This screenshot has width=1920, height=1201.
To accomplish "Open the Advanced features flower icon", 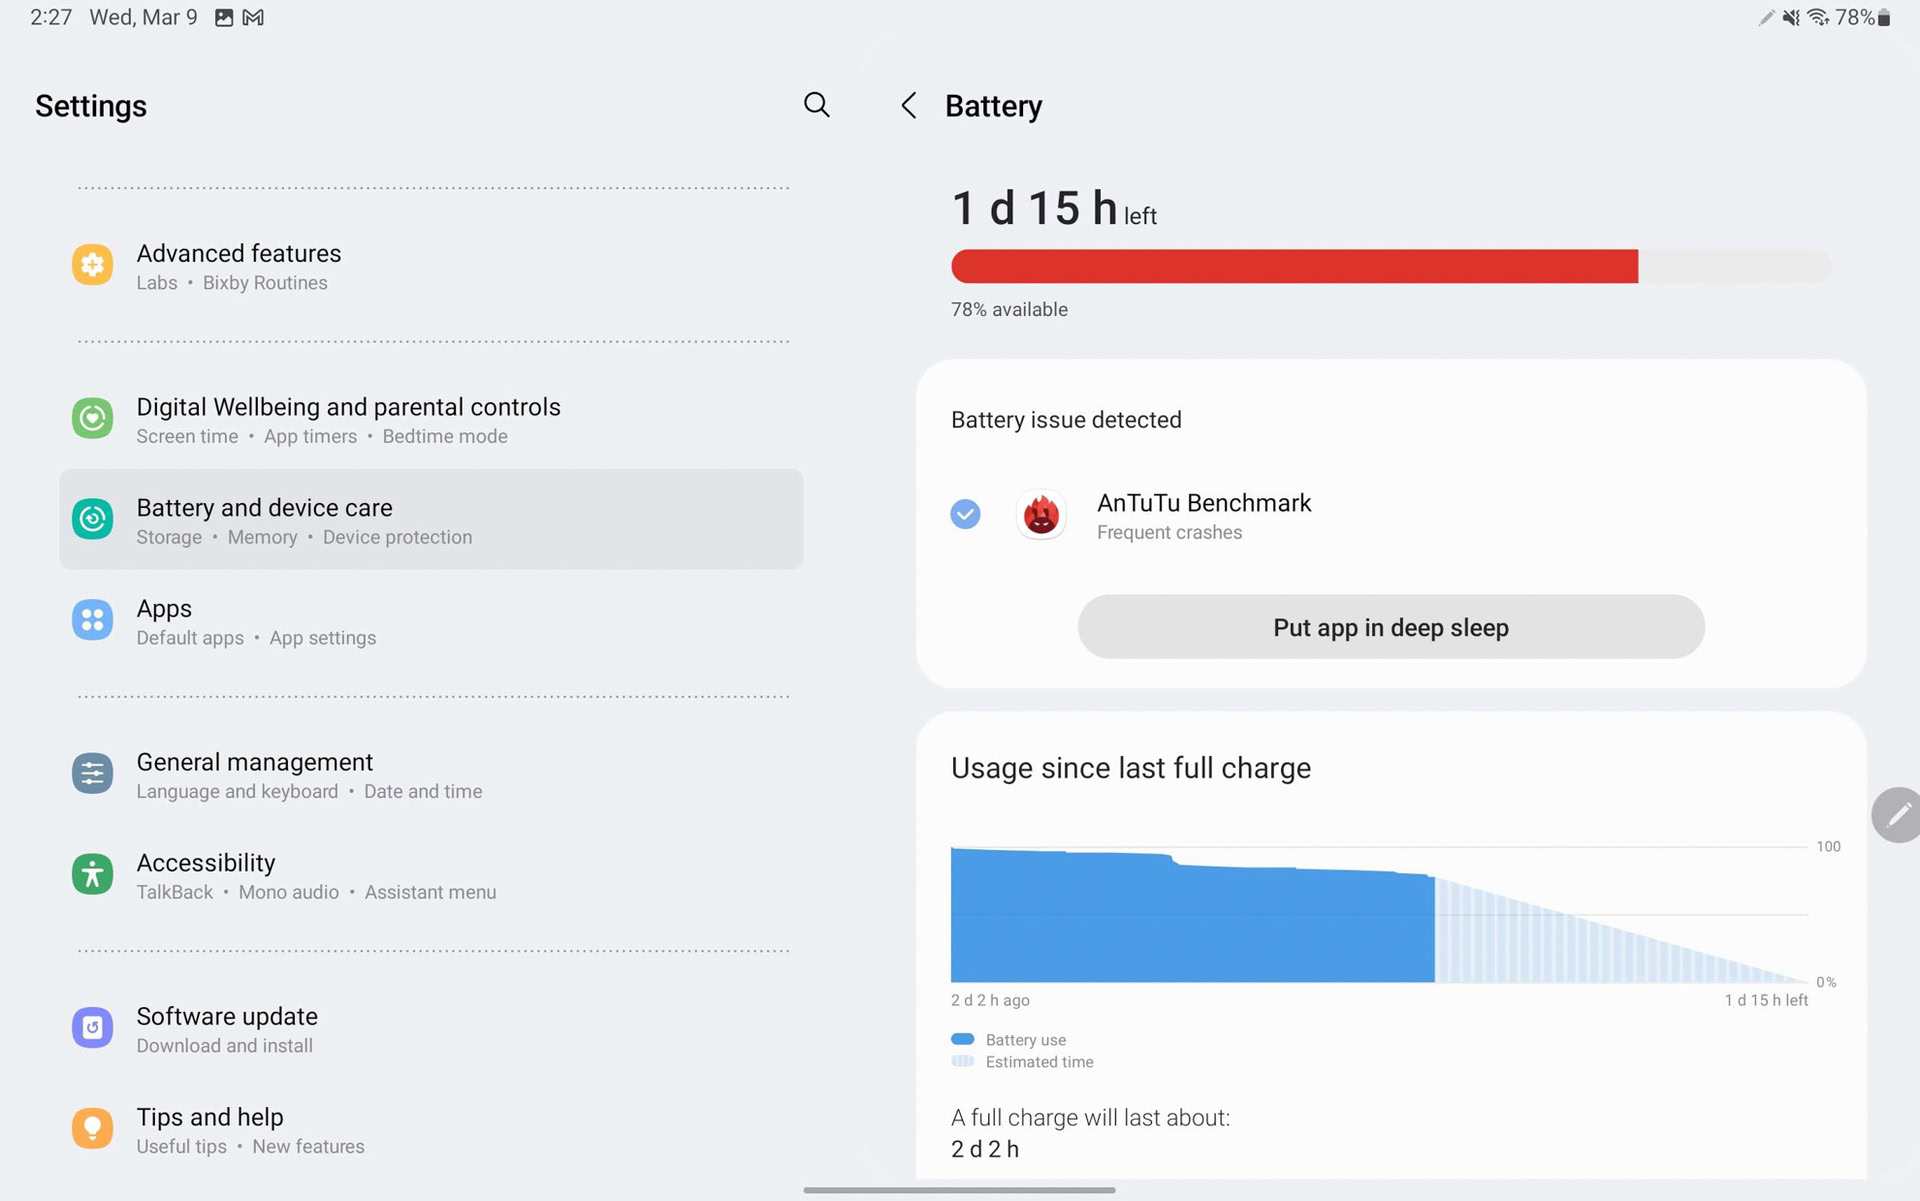I will pyautogui.click(x=92, y=265).
